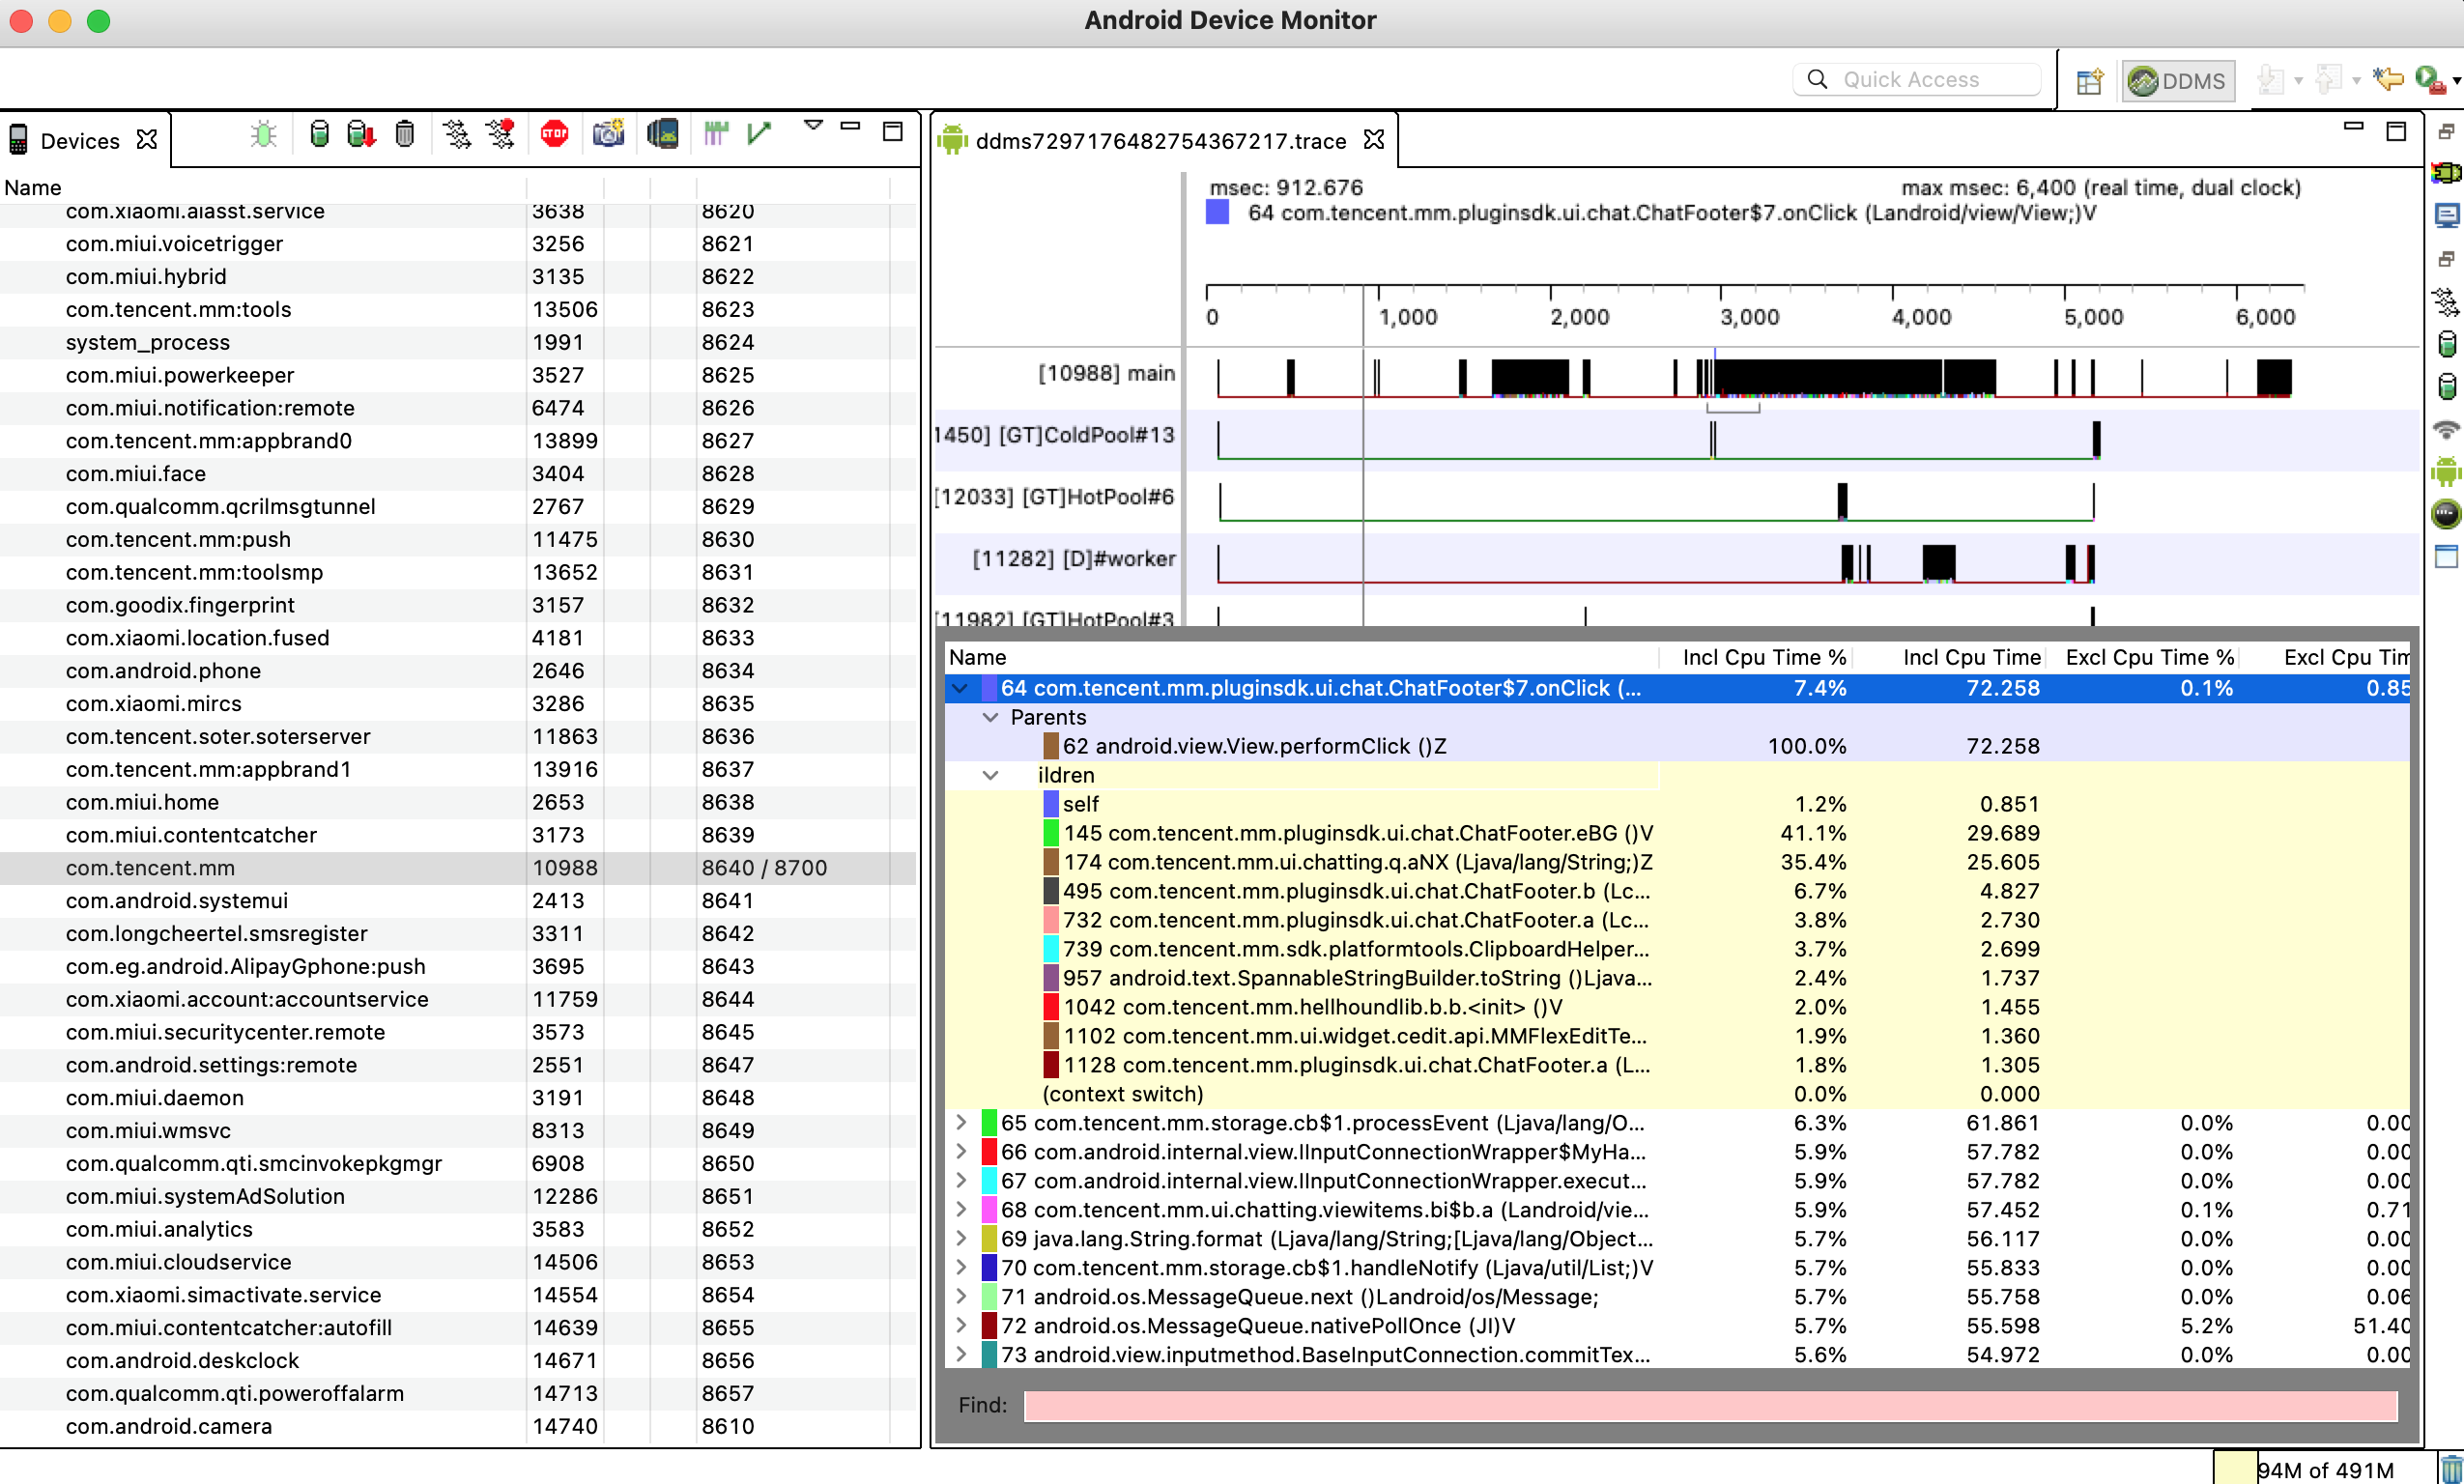Open dropdown beside run external tools icon
The width and height of the screenshot is (2464, 1484).
pos(2457,81)
